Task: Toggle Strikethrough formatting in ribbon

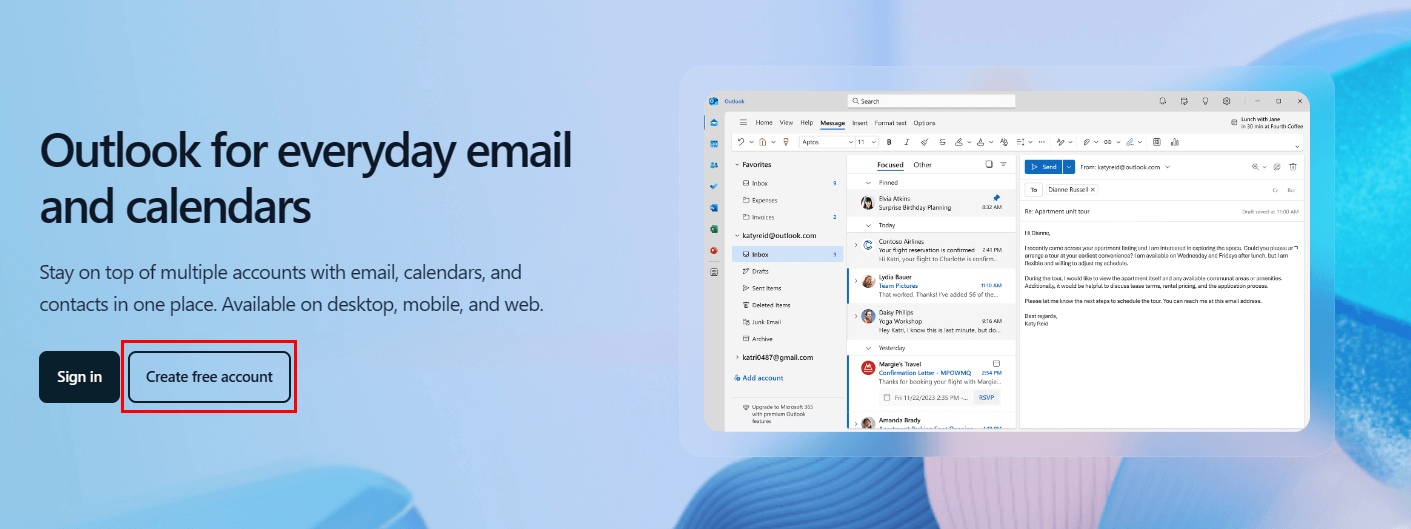Action: pos(942,142)
